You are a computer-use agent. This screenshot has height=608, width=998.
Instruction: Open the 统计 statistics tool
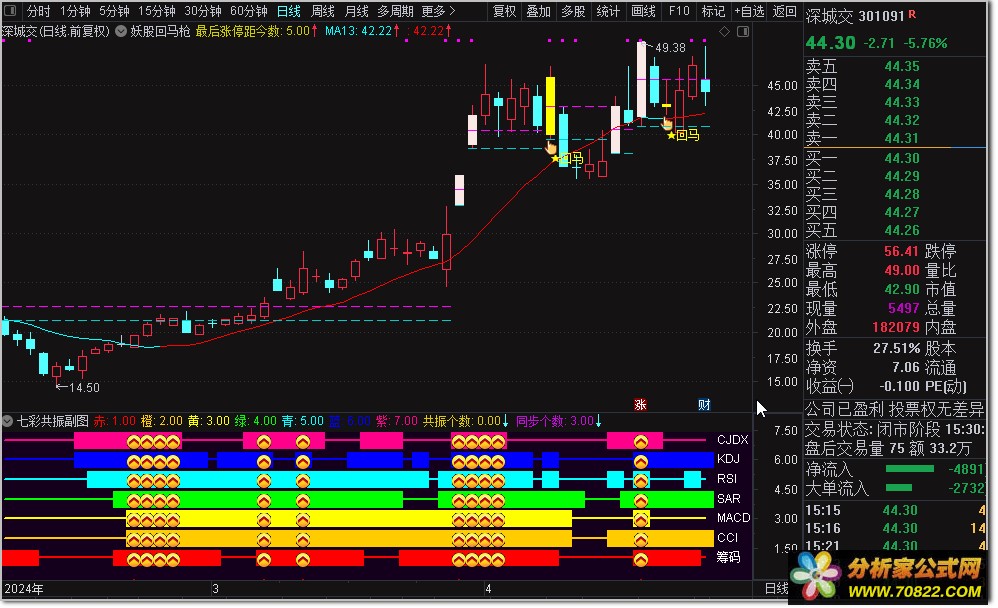(608, 11)
